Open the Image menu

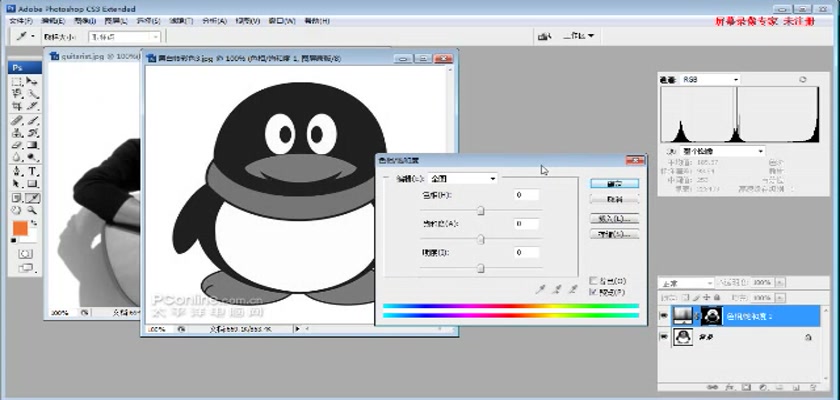(x=85, y=21)
